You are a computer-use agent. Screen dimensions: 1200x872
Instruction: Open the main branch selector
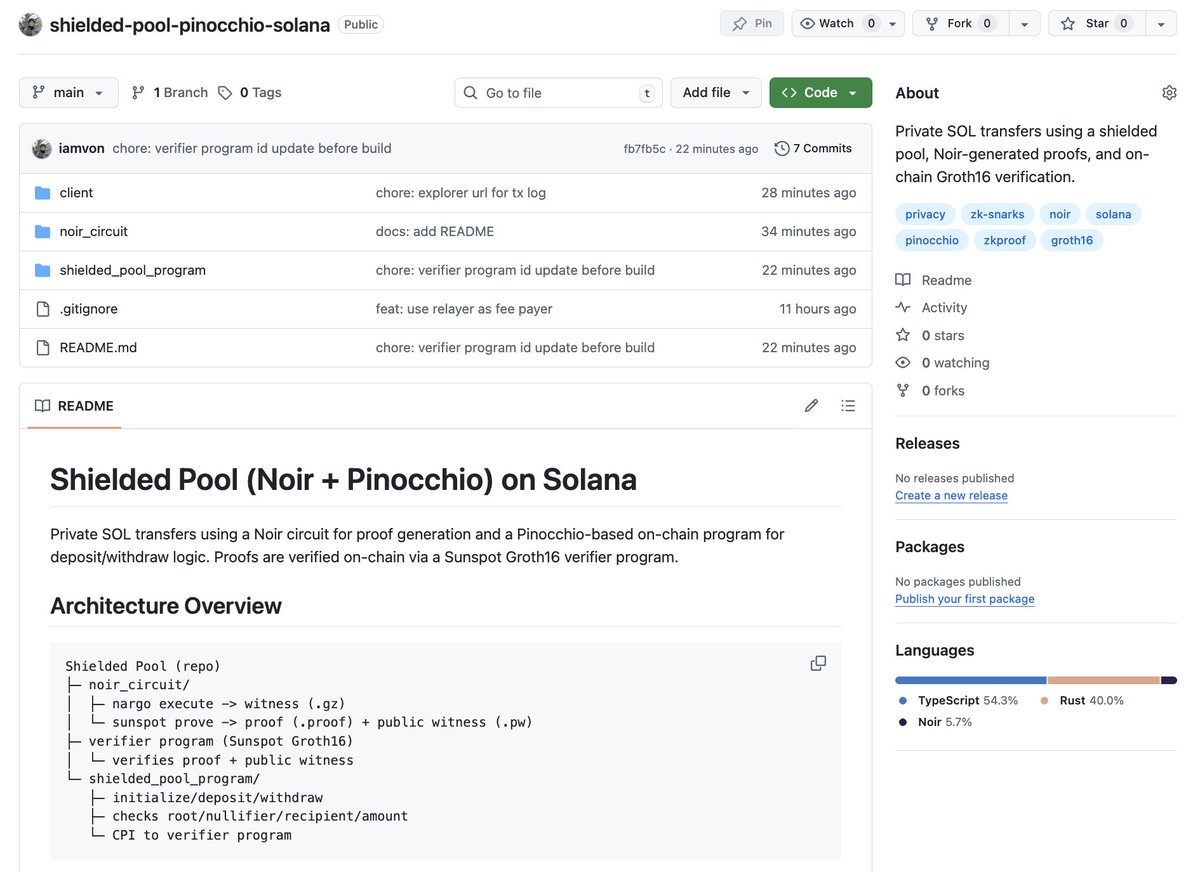68,92
